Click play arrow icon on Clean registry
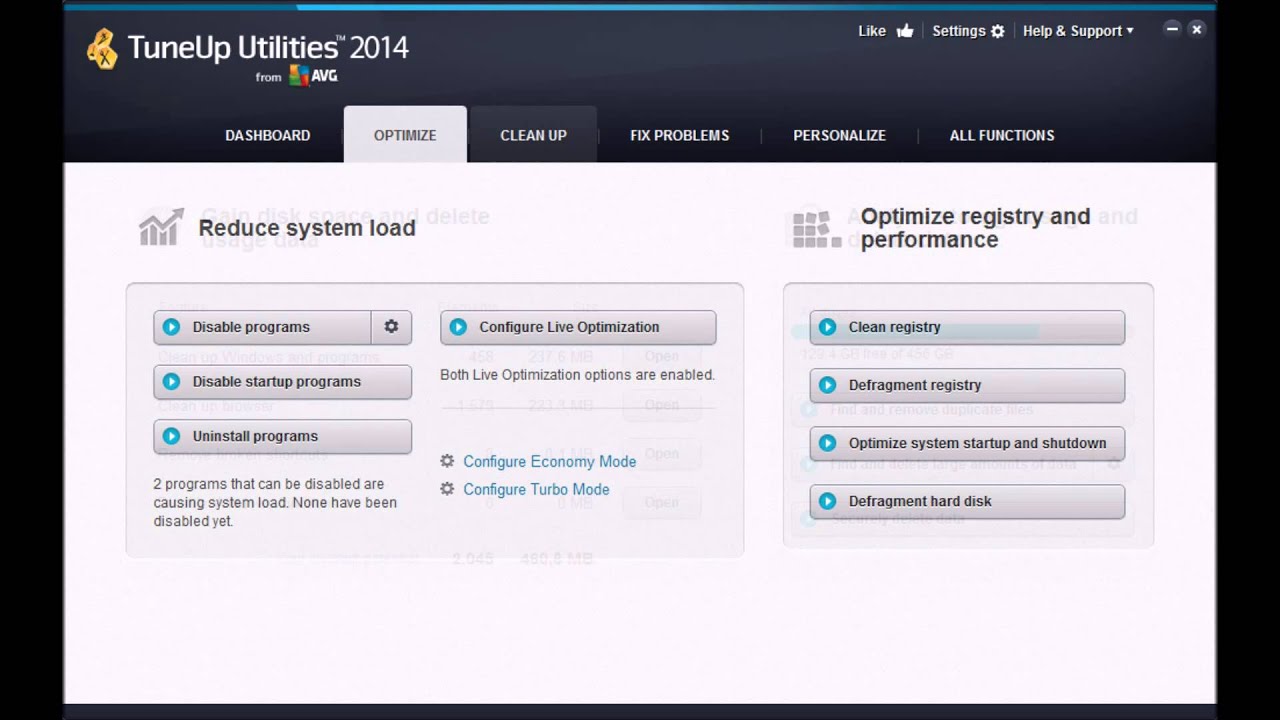This screenshot has width=1280, height=720. tap(827, 327)
